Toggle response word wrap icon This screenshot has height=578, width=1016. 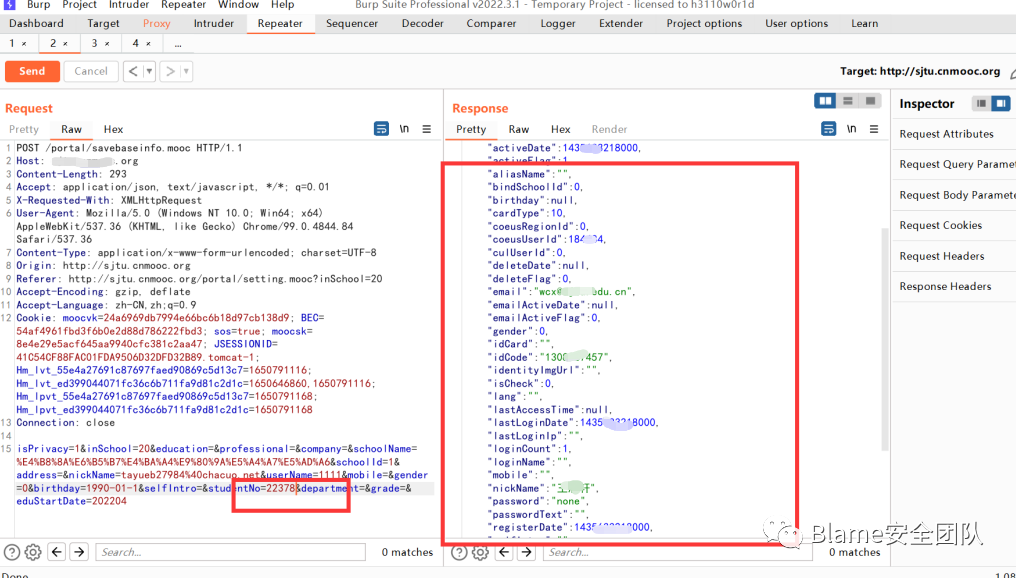click(x=829, y=129)
